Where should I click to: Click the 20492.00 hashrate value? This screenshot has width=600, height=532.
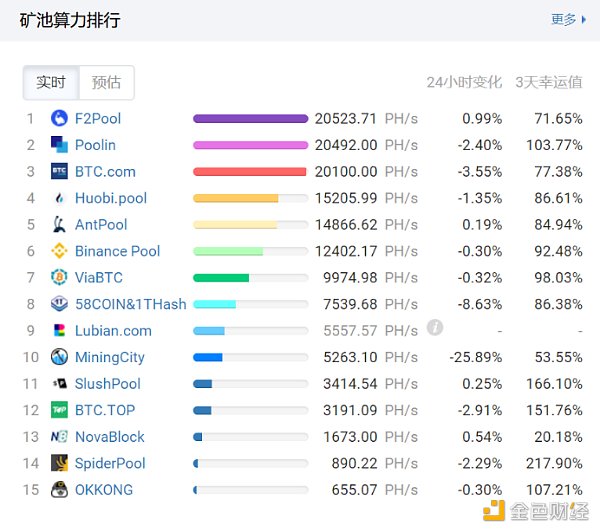(346, 145)
